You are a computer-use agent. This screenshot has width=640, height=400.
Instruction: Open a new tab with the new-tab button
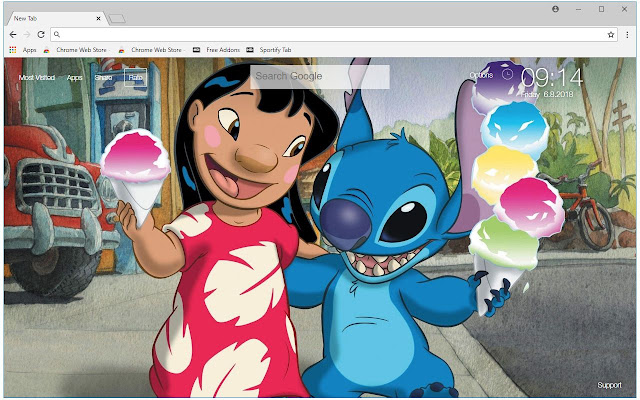[x=117, y=19]
